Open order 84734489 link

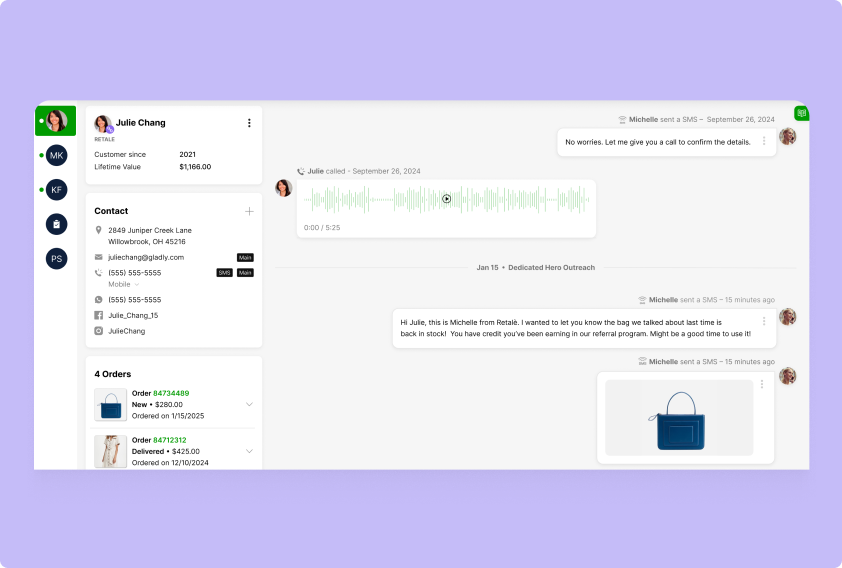(x=171, y=393)
